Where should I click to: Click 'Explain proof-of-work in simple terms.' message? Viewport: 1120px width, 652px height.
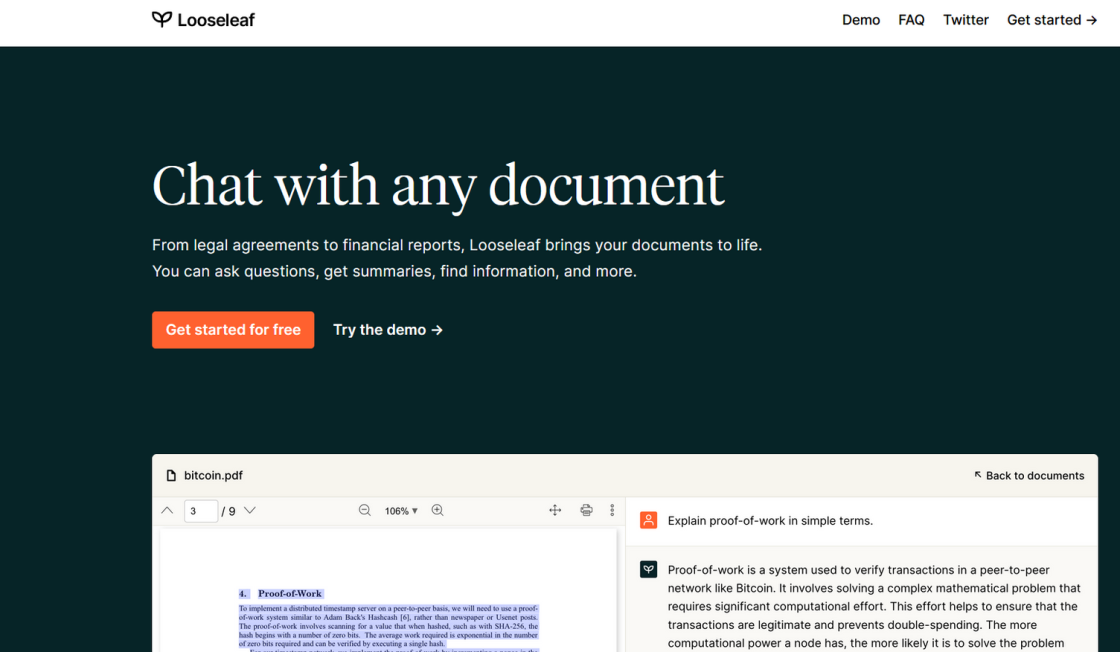[770, 521]
